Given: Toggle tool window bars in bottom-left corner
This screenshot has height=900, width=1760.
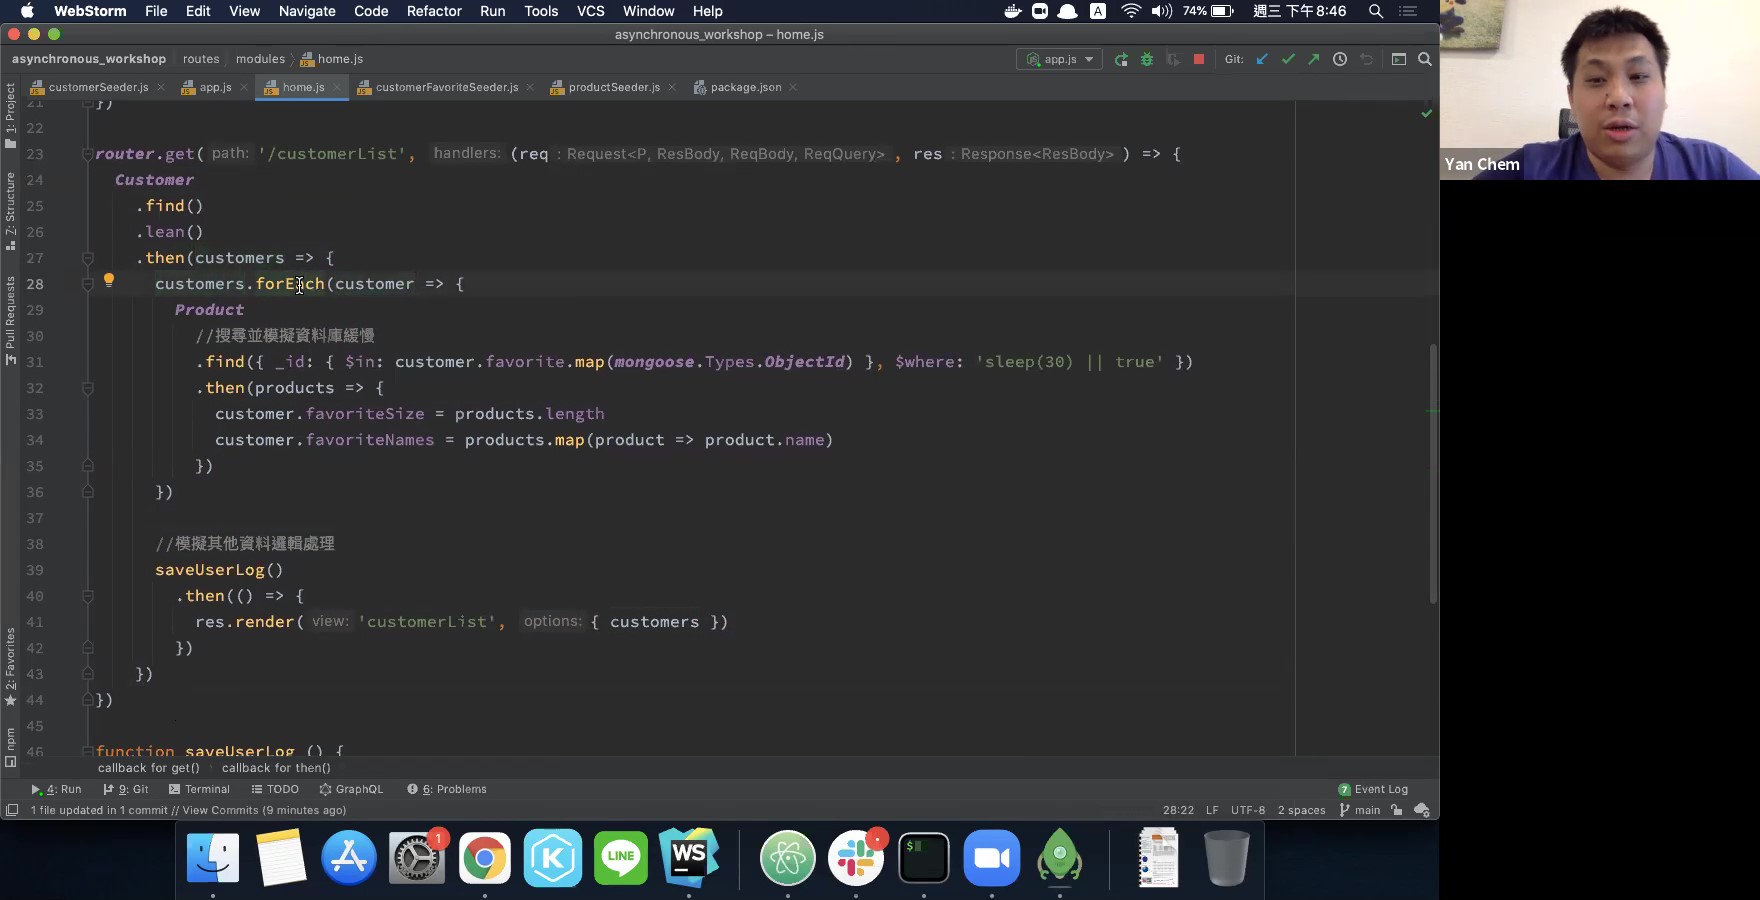Looking at the screenshot, I should click(x=12, y=810).
